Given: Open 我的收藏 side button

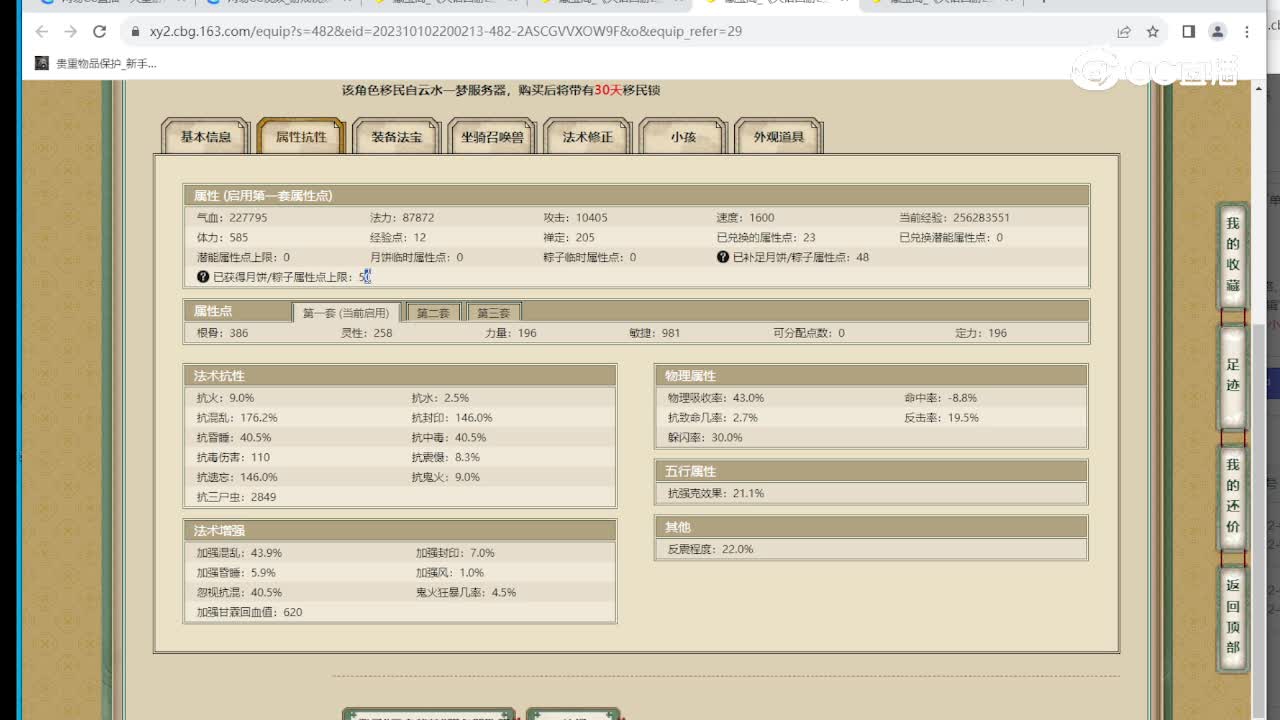Looking at the screenshot, I should click(1233, 255).
